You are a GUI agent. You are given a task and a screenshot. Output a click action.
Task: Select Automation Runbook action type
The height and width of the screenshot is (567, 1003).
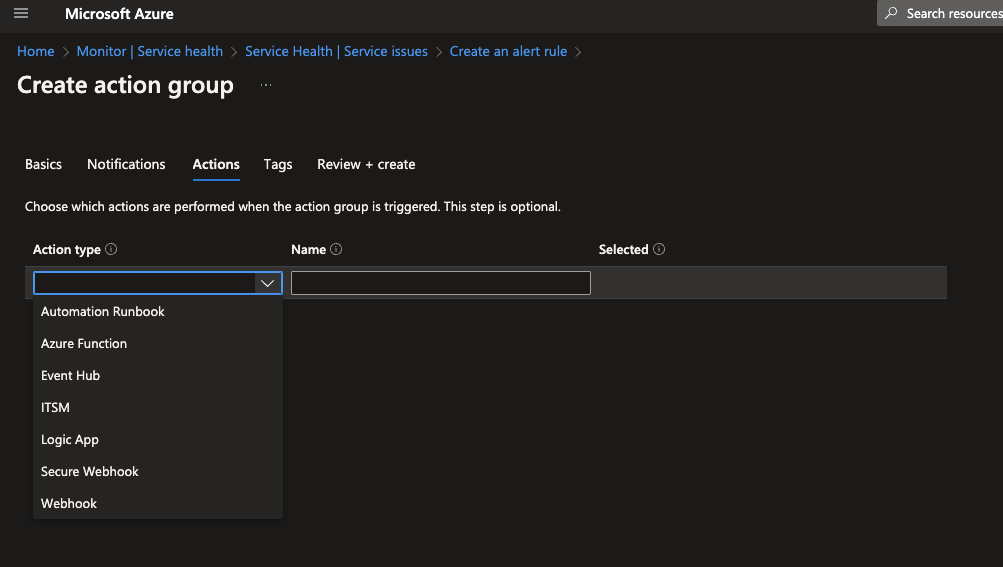click(x=158, y=312)
